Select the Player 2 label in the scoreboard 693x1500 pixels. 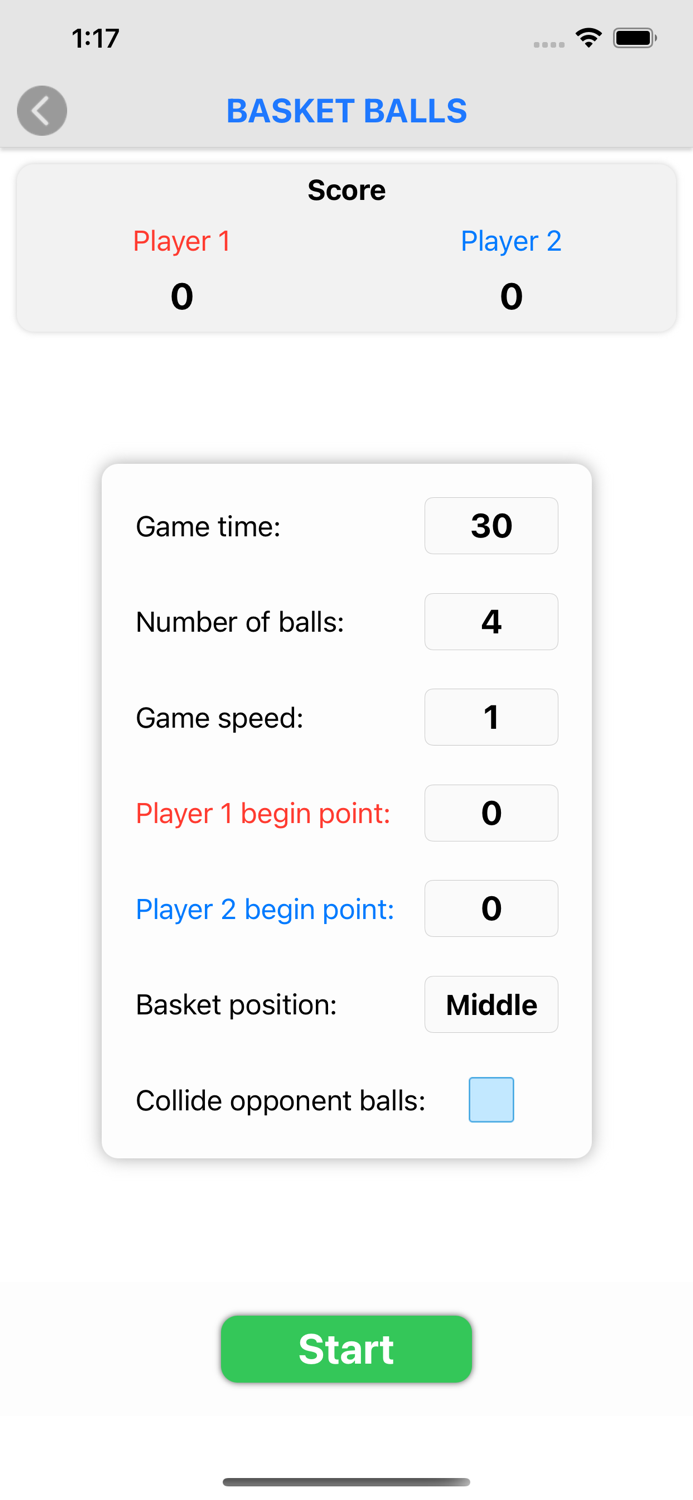(511, 241)
